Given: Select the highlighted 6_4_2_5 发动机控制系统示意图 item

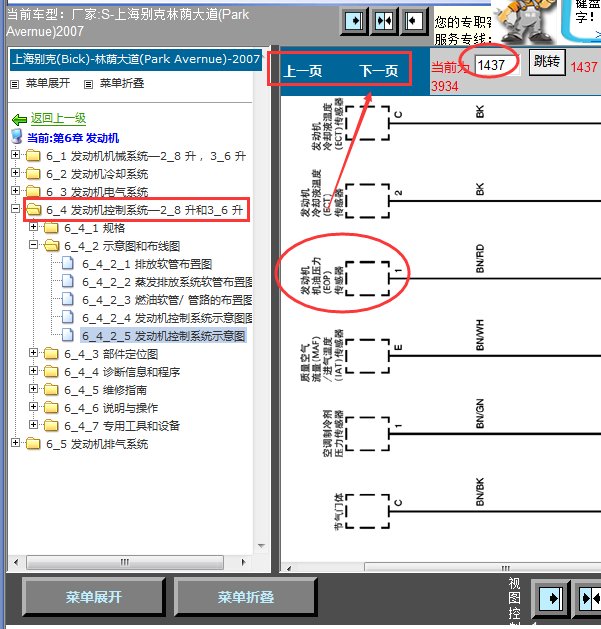Looking at the screenshot, I should (164, 336).
